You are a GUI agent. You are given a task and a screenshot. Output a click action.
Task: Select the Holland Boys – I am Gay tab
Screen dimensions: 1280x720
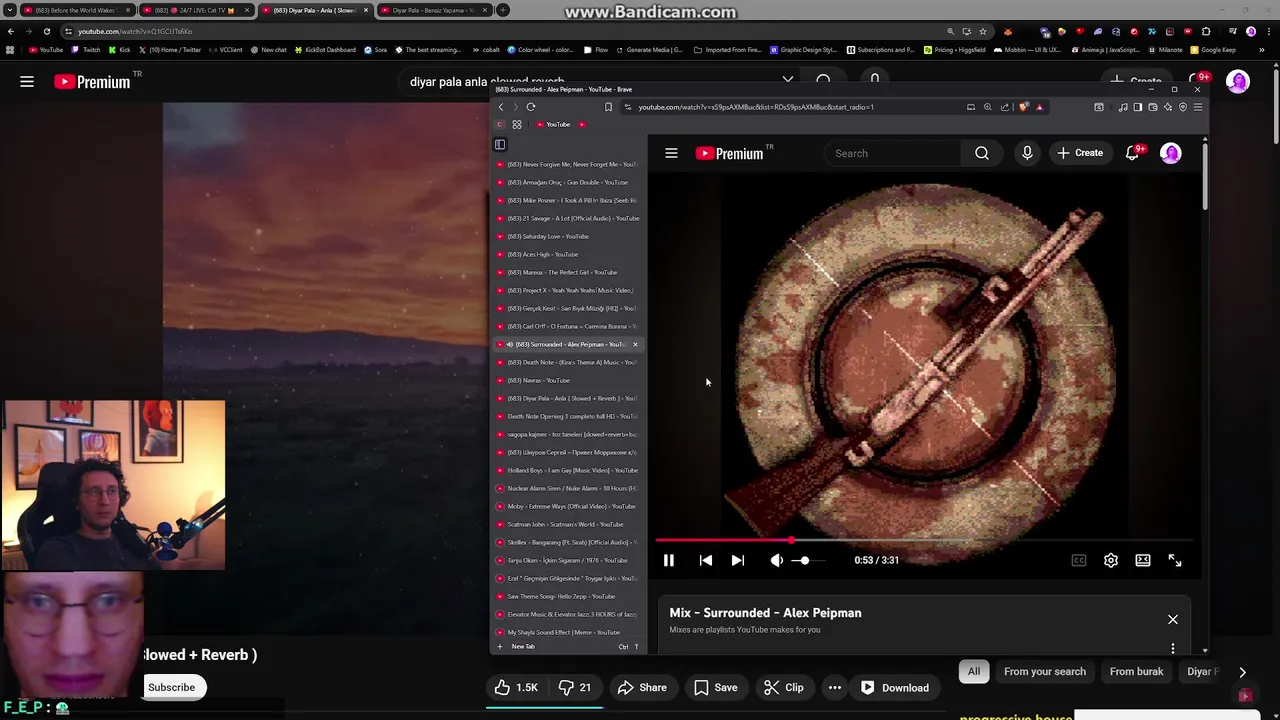coord(568,470)
